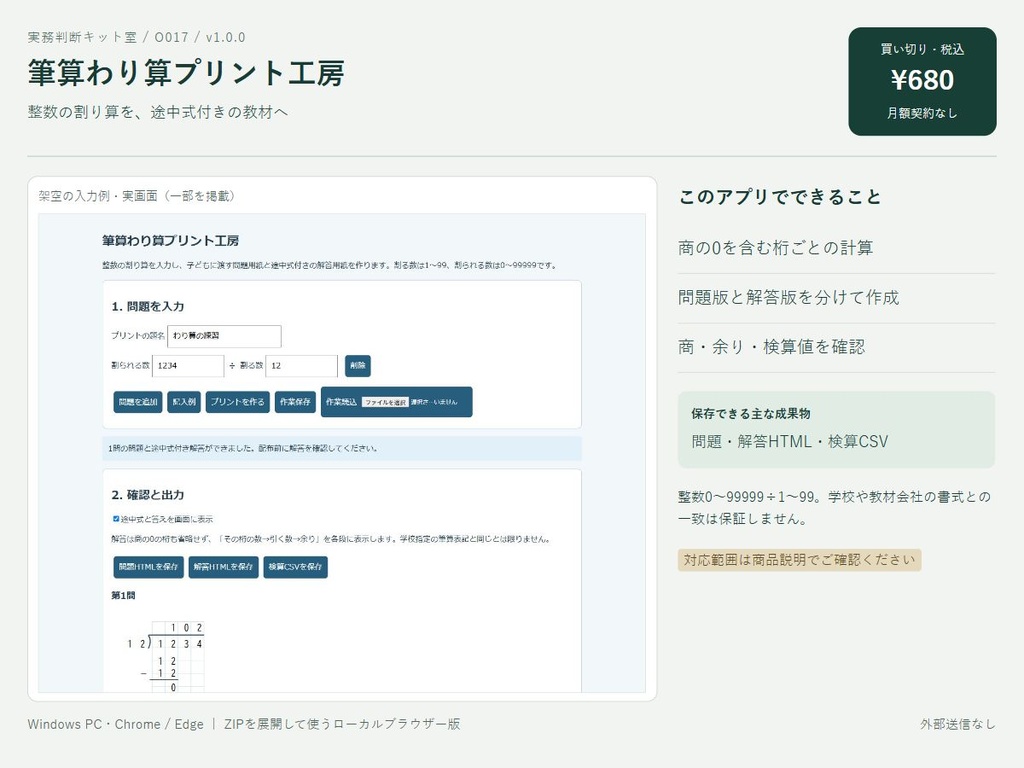Click the 外部送信なし footer text
This screenshot has height=768, width=1024.
[958, 724]
